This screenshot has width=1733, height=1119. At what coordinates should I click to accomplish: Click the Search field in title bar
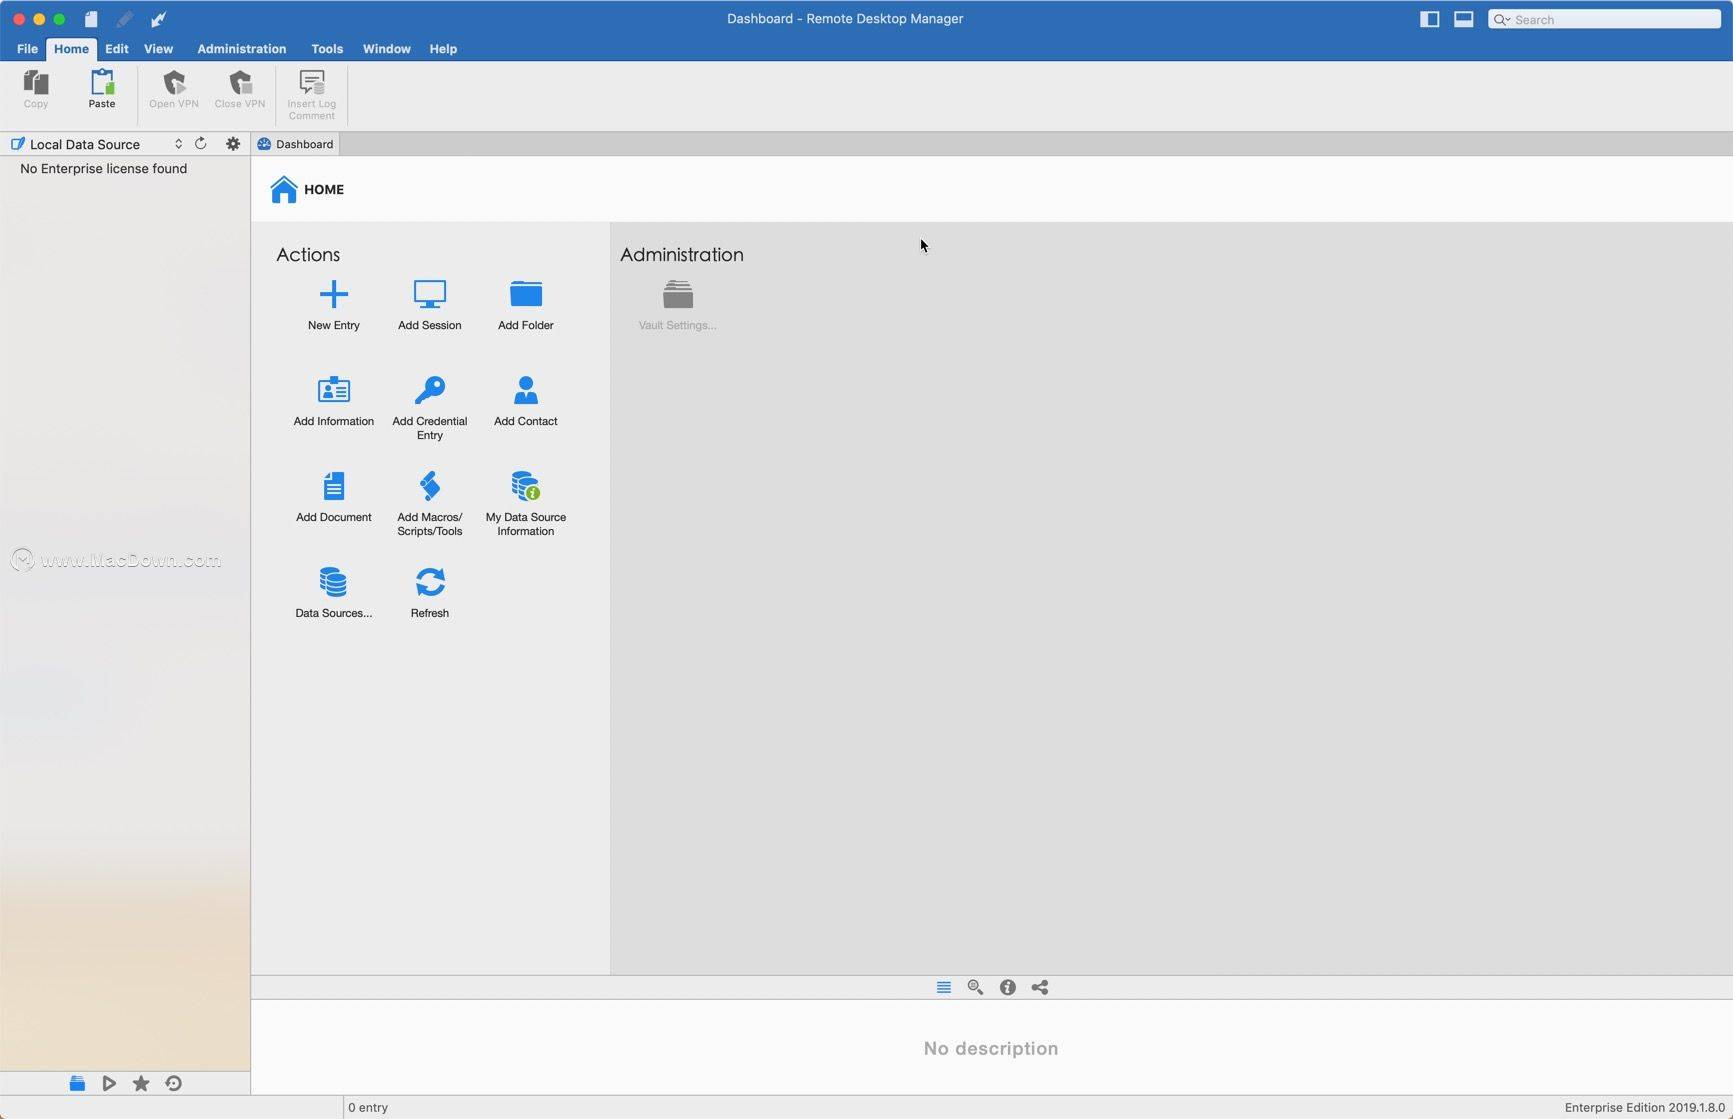click(1604, 19)
